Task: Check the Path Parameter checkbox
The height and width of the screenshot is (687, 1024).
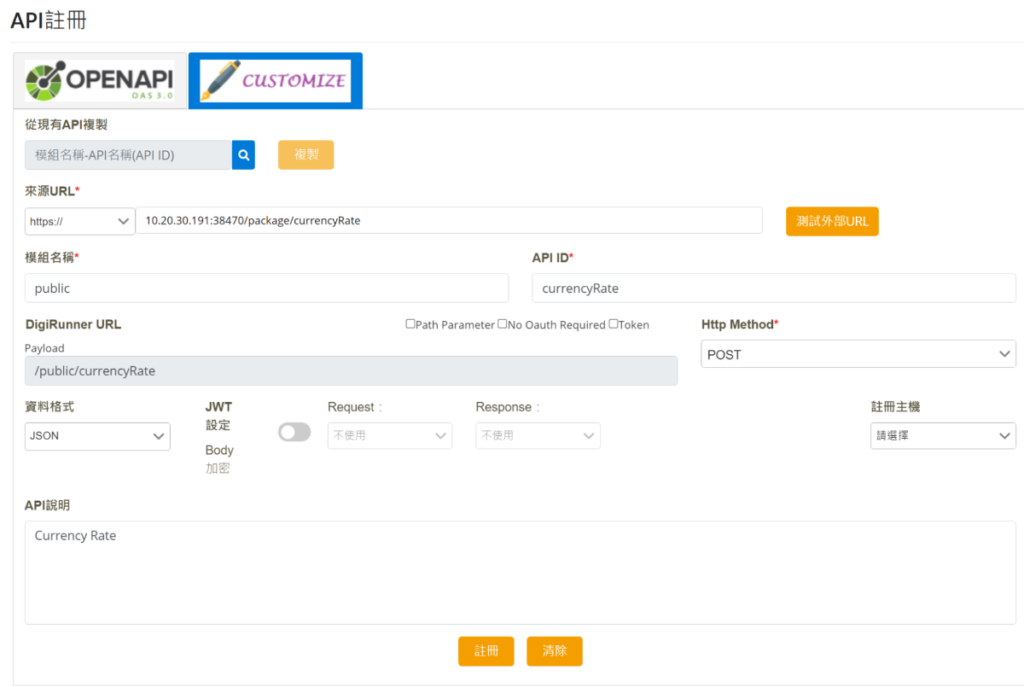Action: (x=410, y=324)
